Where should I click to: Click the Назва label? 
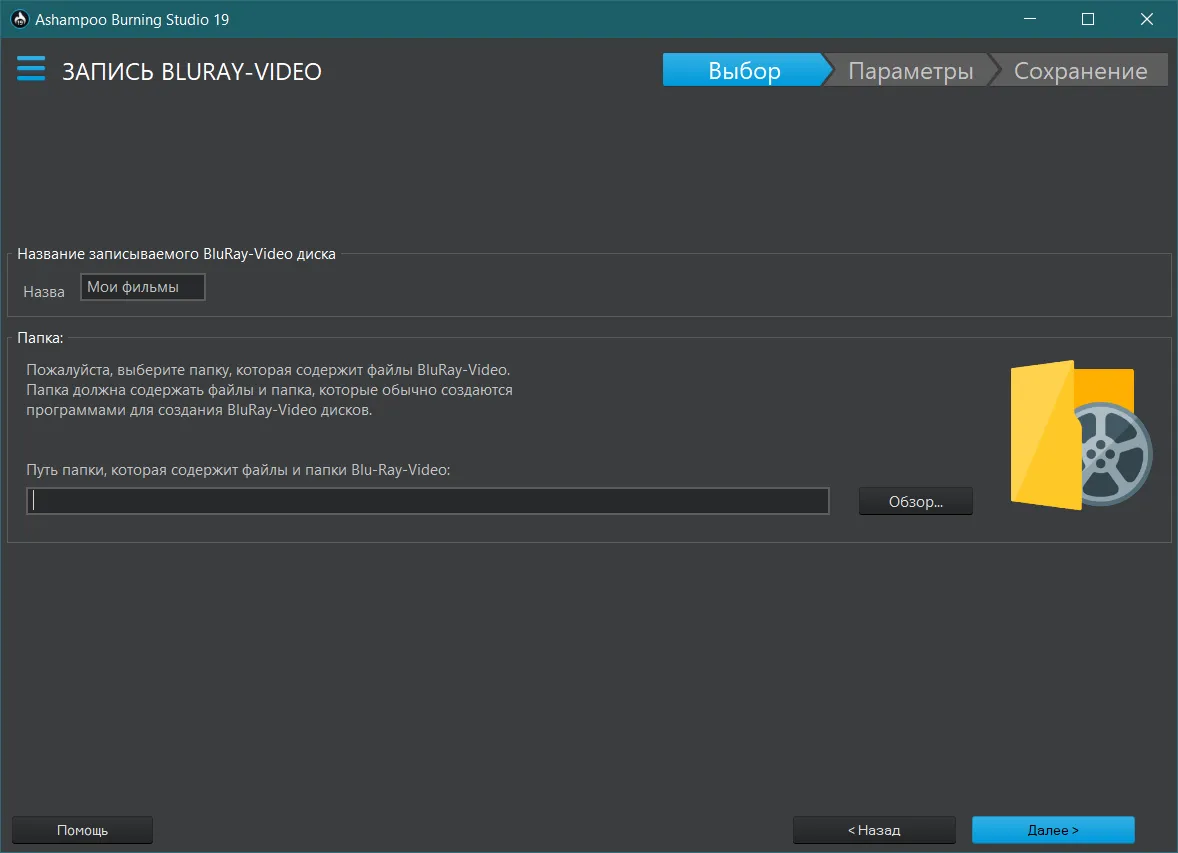[44, 292]
